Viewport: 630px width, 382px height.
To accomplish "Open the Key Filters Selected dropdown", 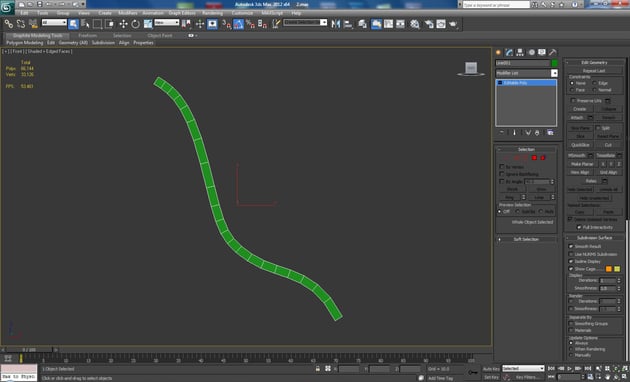I will pos(523,368).
